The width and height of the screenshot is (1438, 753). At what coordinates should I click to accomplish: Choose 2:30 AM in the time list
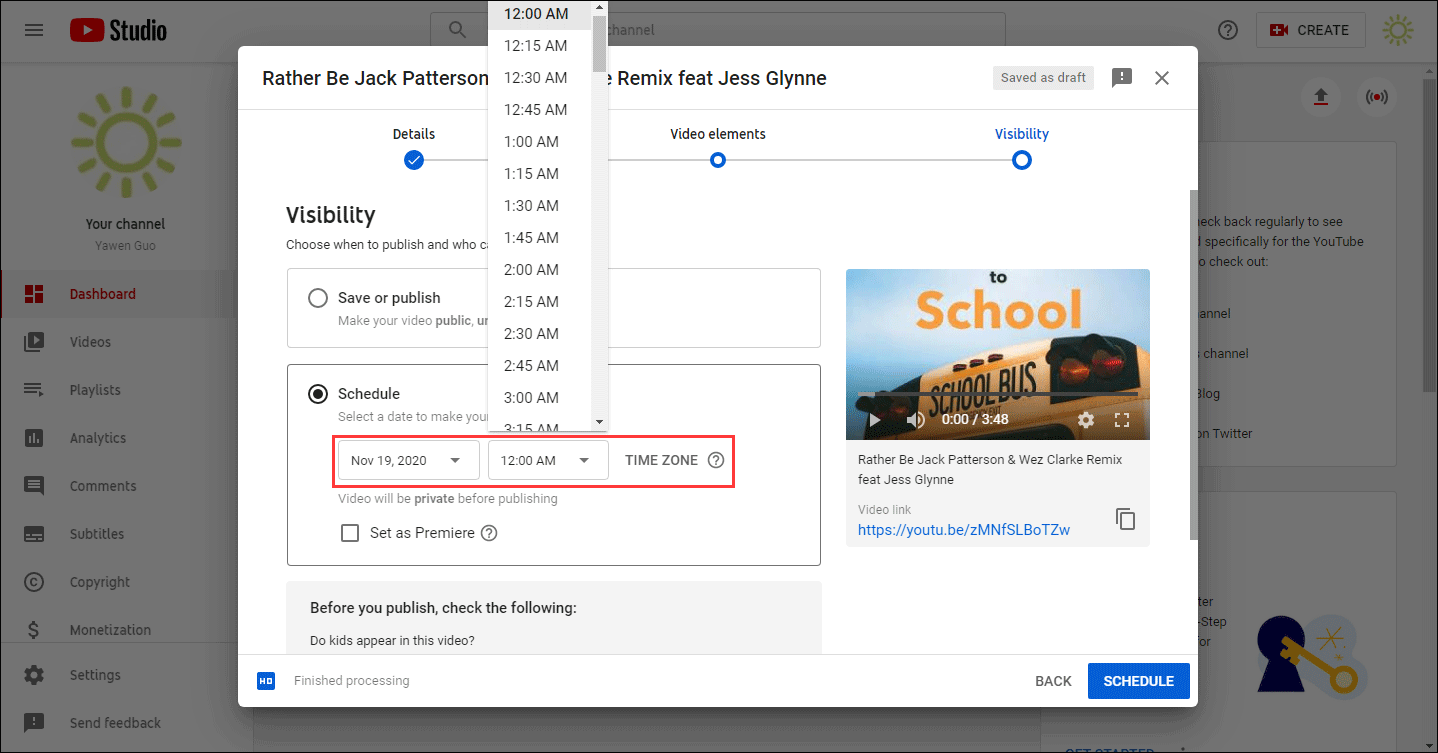coord(540,334)
